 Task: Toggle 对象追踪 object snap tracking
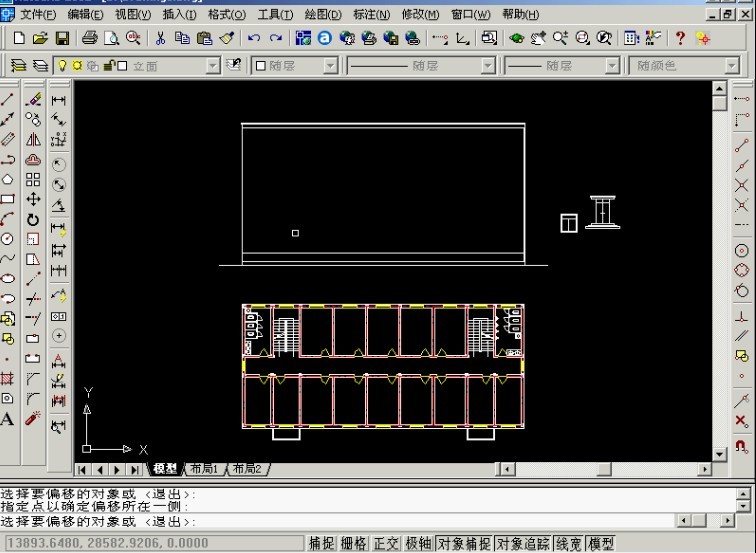pos(523,543)
